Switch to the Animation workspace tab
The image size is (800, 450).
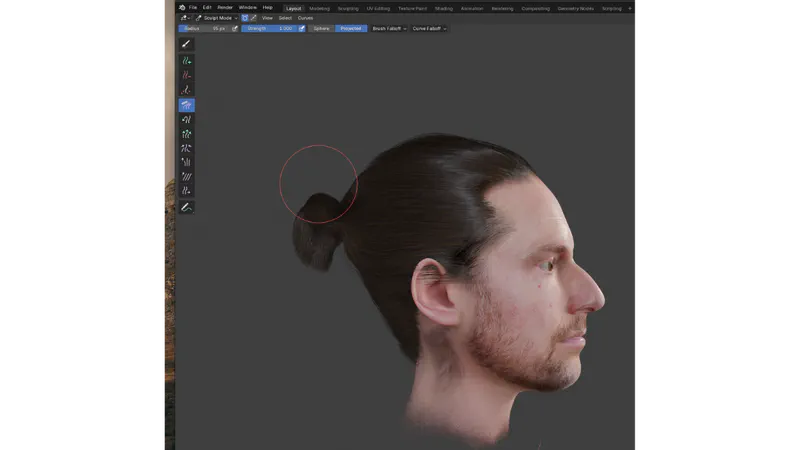[x=472, y=9]
